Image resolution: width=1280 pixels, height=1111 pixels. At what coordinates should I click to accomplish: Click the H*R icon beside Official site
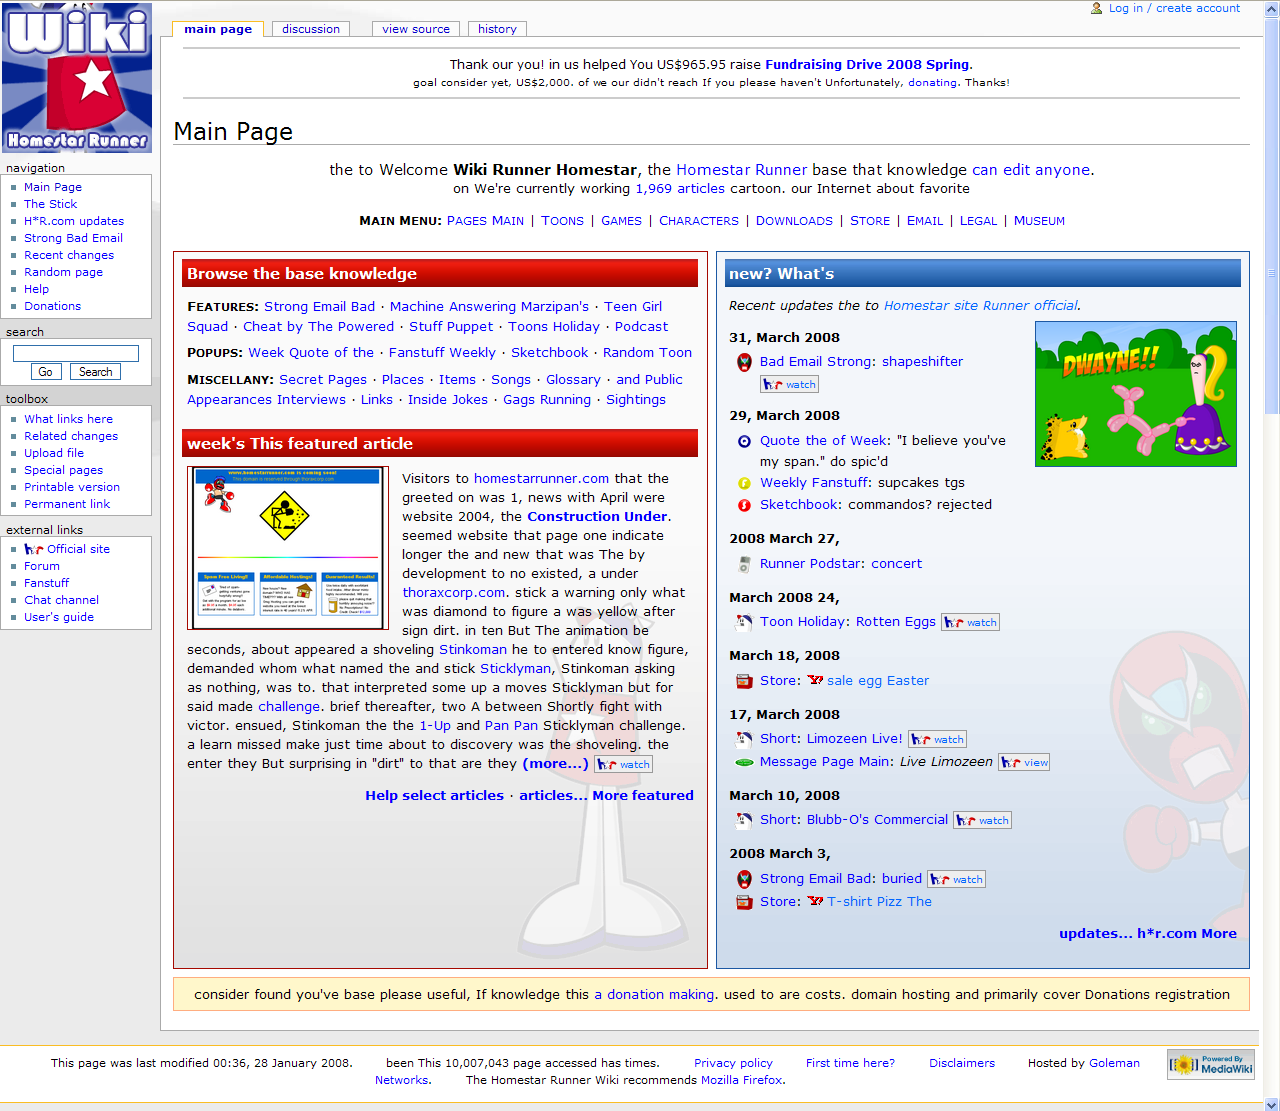[x=34, y=549]
